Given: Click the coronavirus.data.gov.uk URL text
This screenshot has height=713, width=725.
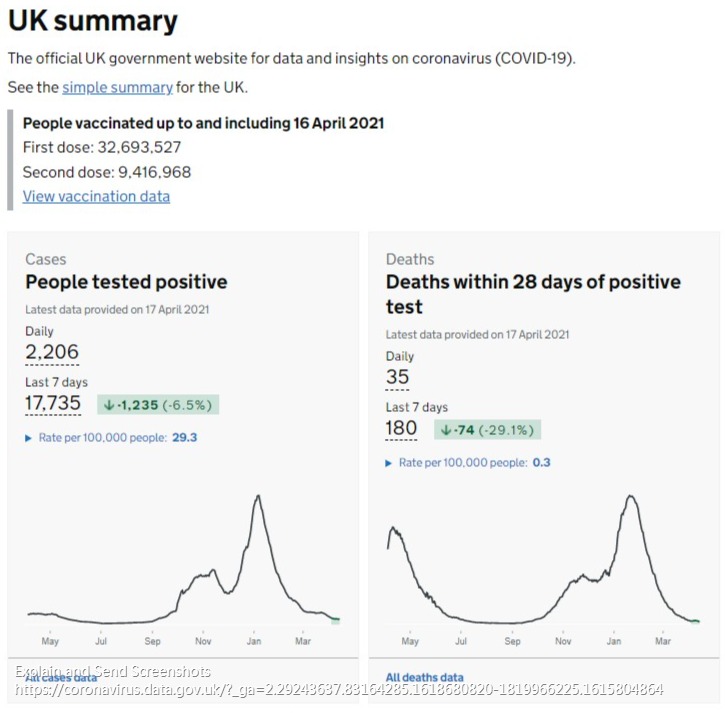Looking at the screenshot, I should pos(340,690).
